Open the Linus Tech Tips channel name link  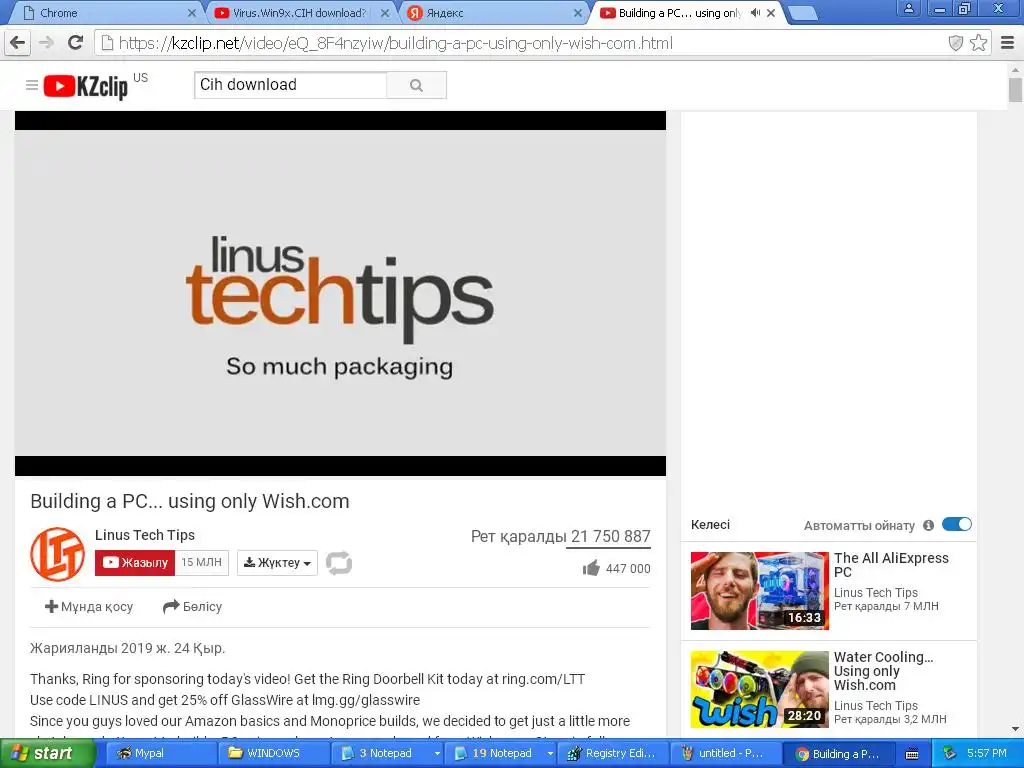tap(145, 535)
